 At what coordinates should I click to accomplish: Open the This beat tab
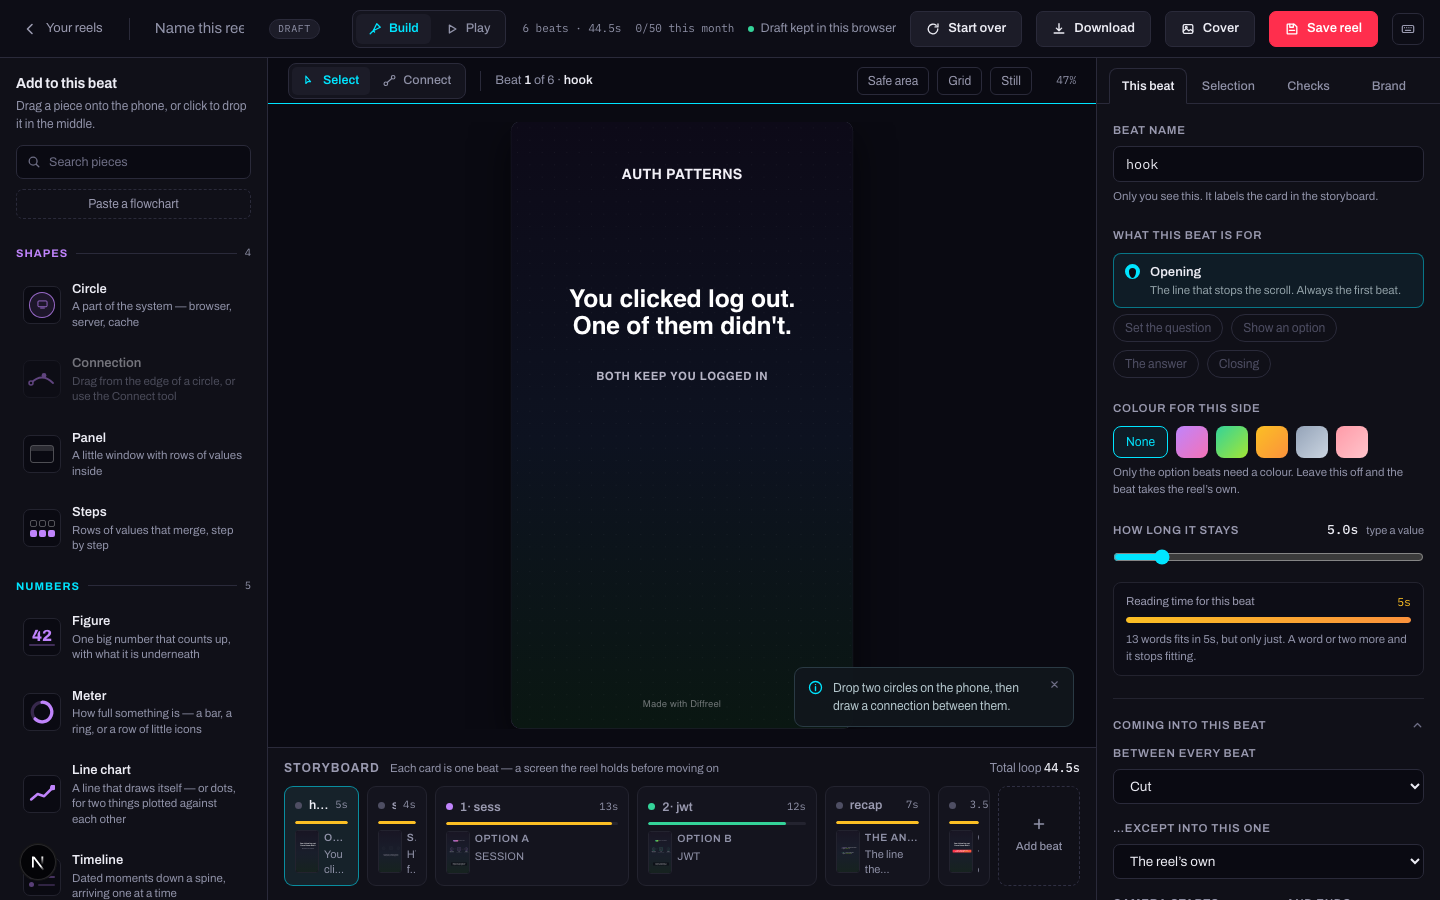[1148, 86]
